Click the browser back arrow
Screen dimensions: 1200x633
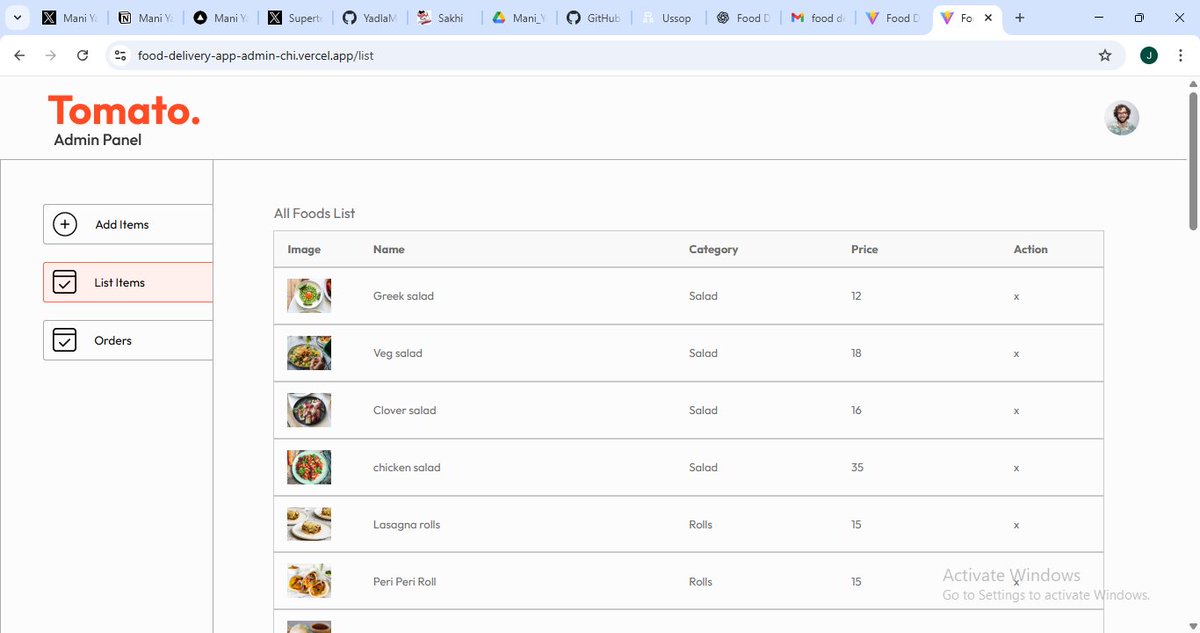pyautogui.click(x=19, y=56)
